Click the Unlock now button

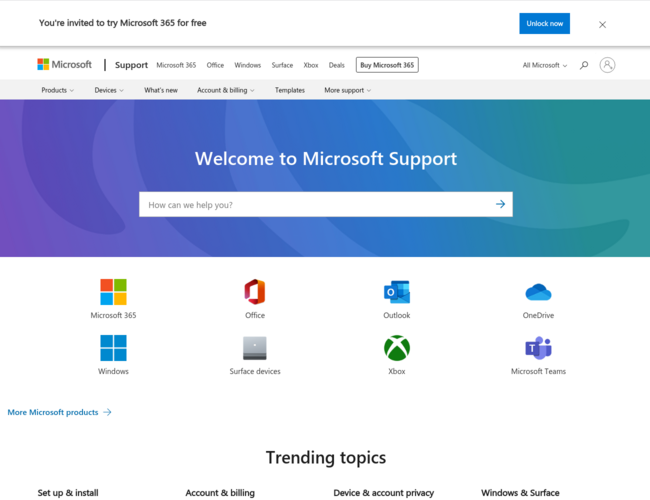coord(544,24)
